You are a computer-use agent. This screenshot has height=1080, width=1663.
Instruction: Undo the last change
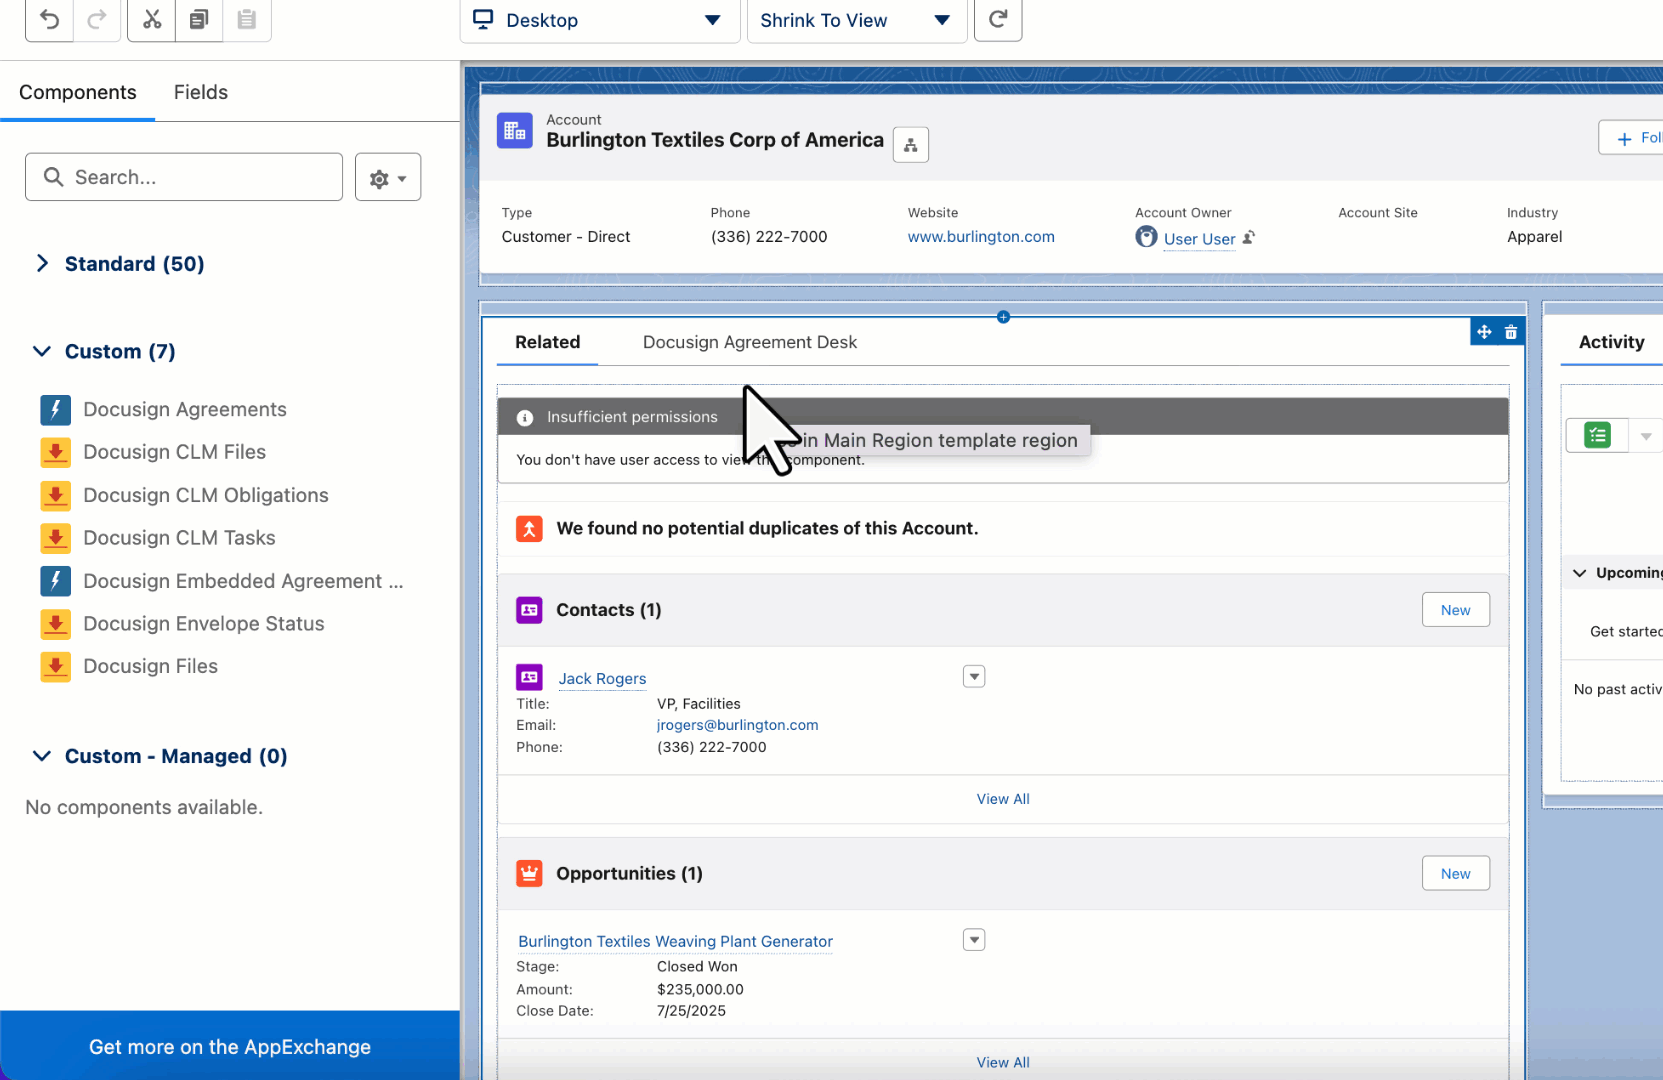coord(48,20)
